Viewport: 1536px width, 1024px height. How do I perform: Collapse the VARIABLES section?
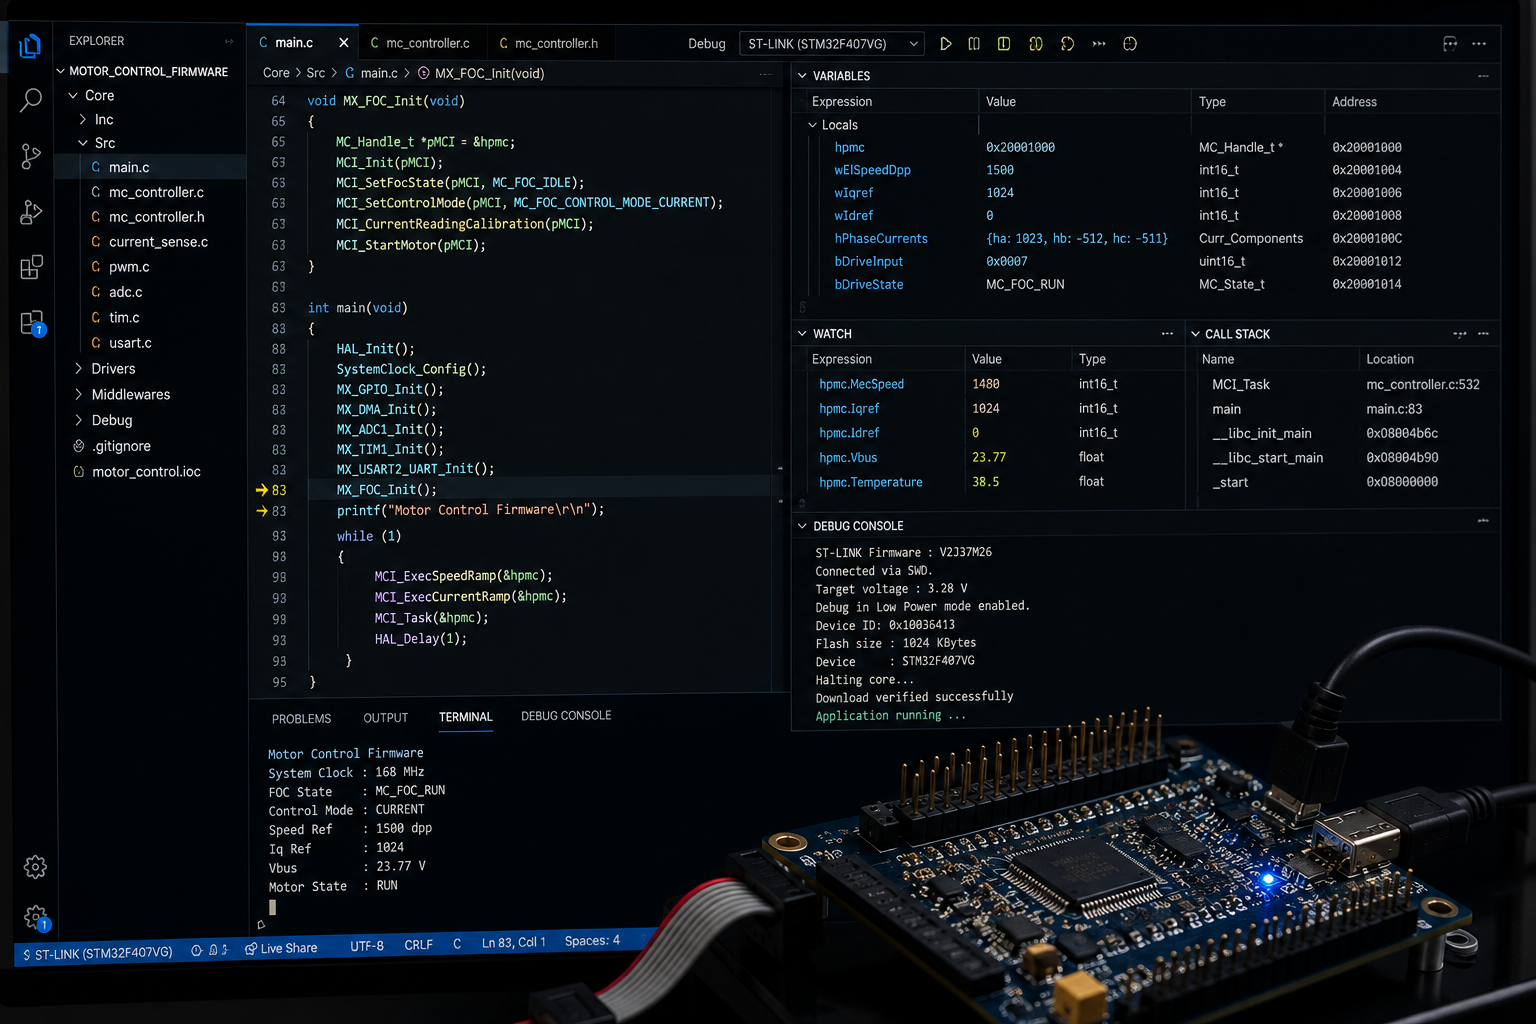pyautogui.click(x=802, y=76)
